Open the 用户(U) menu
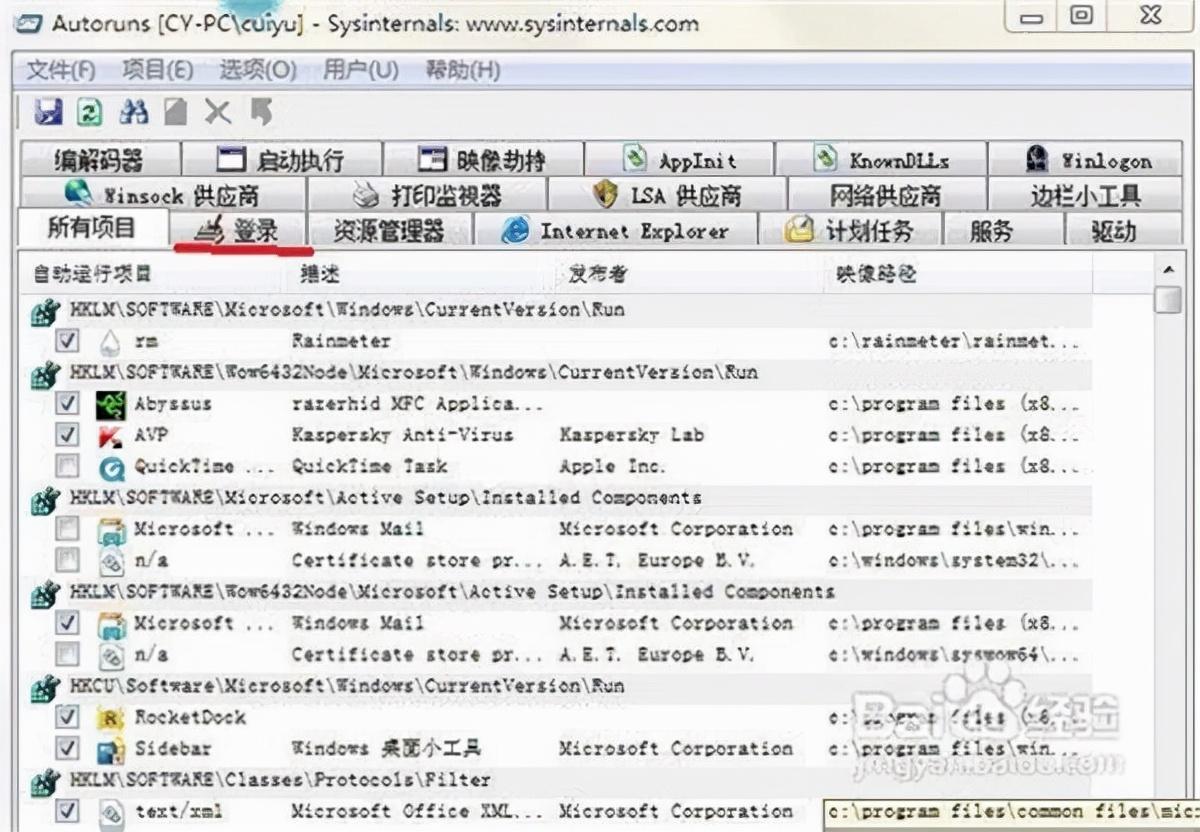The width and height of the screenshot is (1200, 832). pos(361,70)
